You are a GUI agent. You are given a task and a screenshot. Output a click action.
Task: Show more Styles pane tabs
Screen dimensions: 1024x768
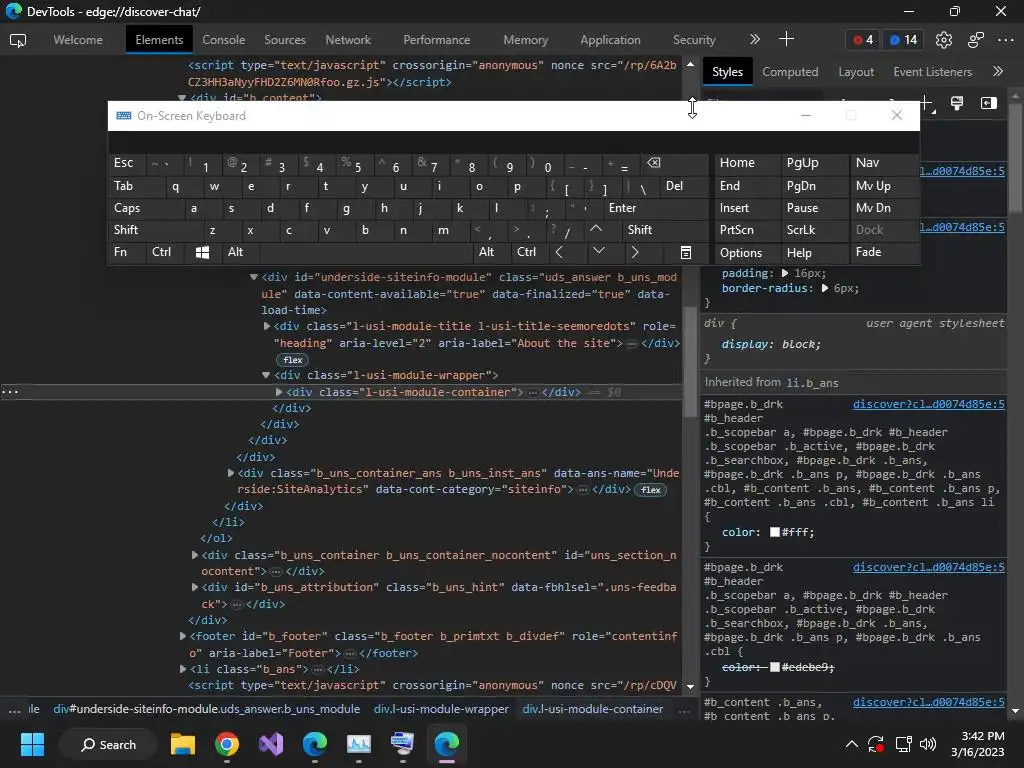tap(998, 71)
